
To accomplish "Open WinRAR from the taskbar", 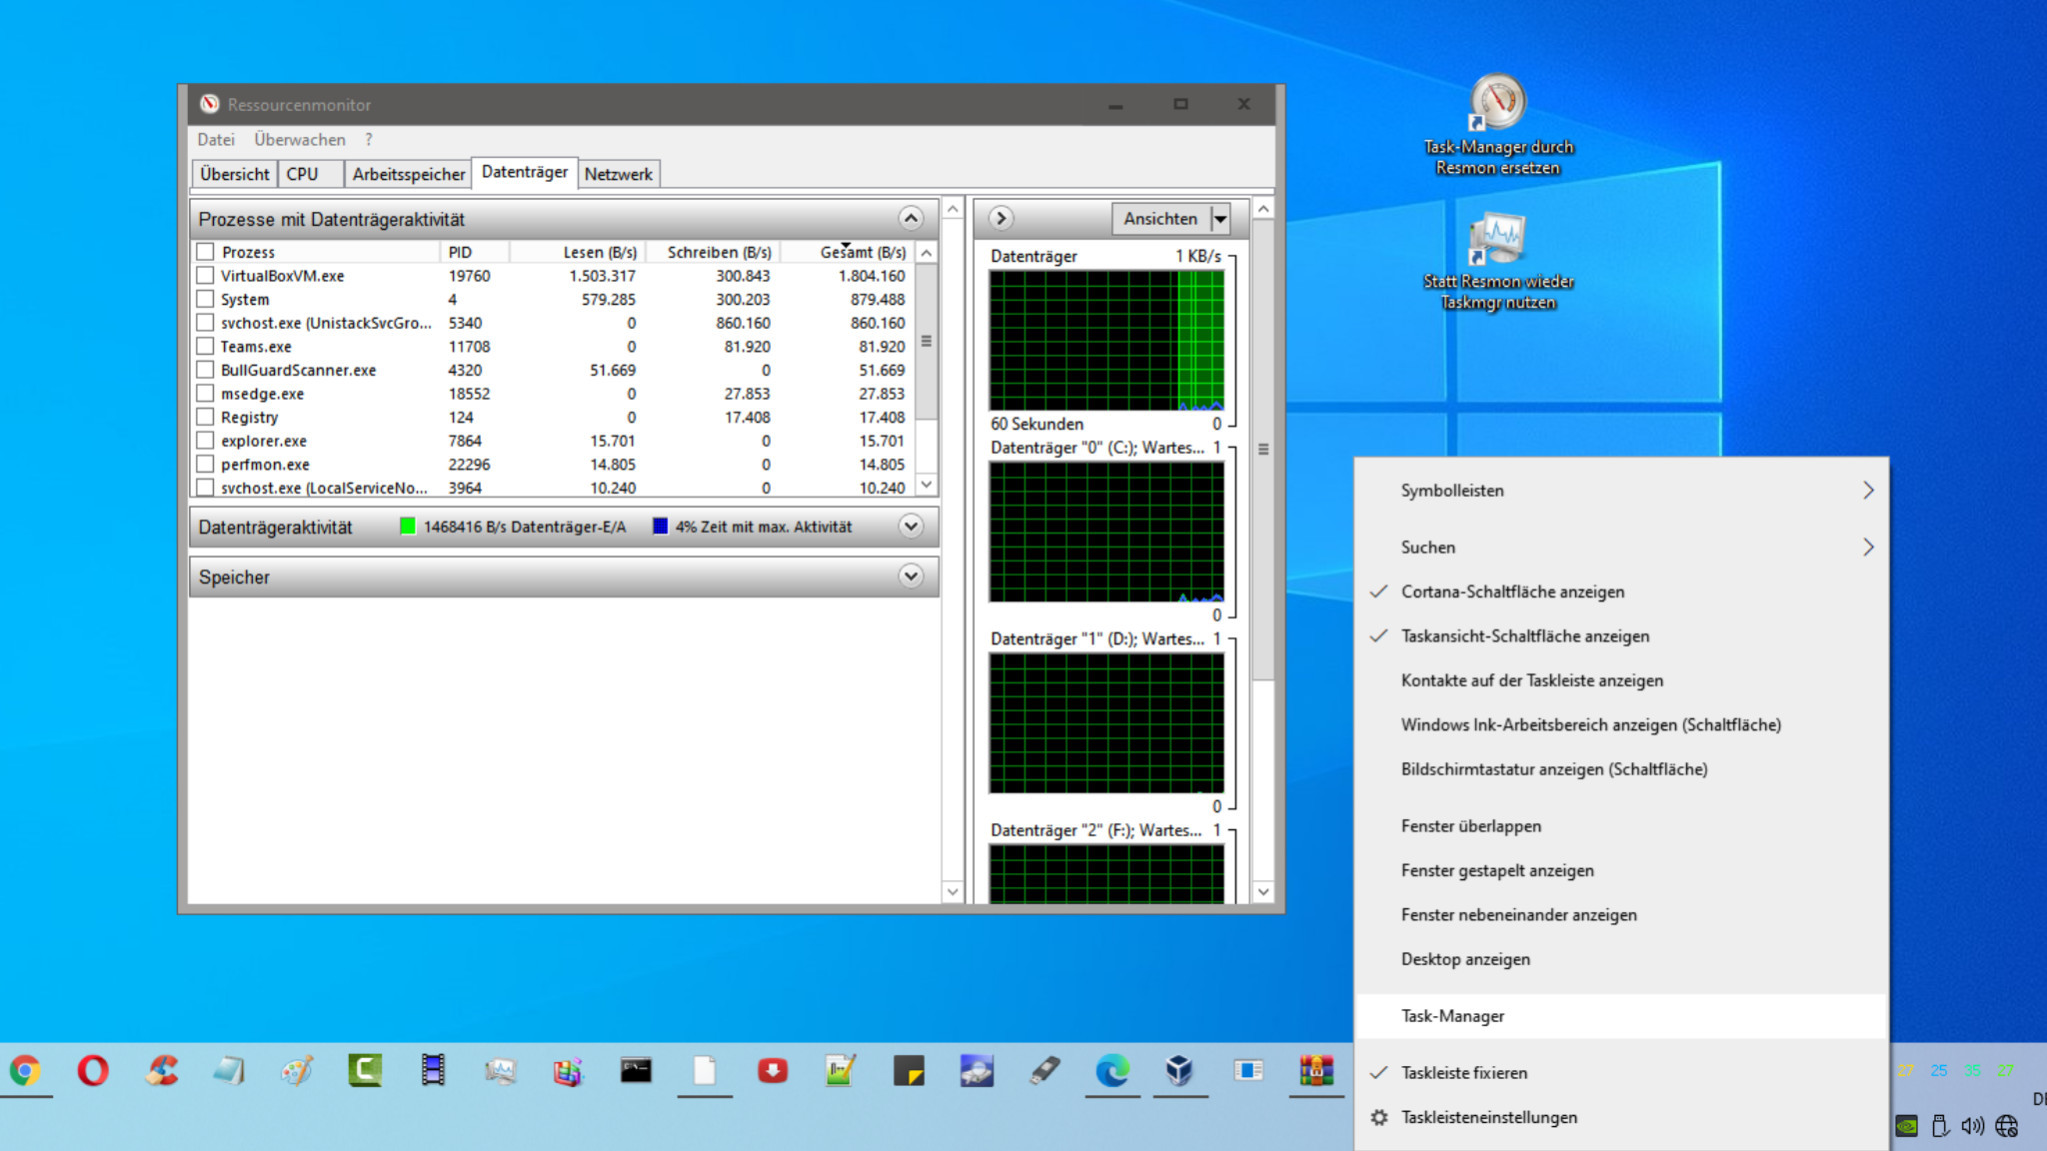I will (1316, 1071).
